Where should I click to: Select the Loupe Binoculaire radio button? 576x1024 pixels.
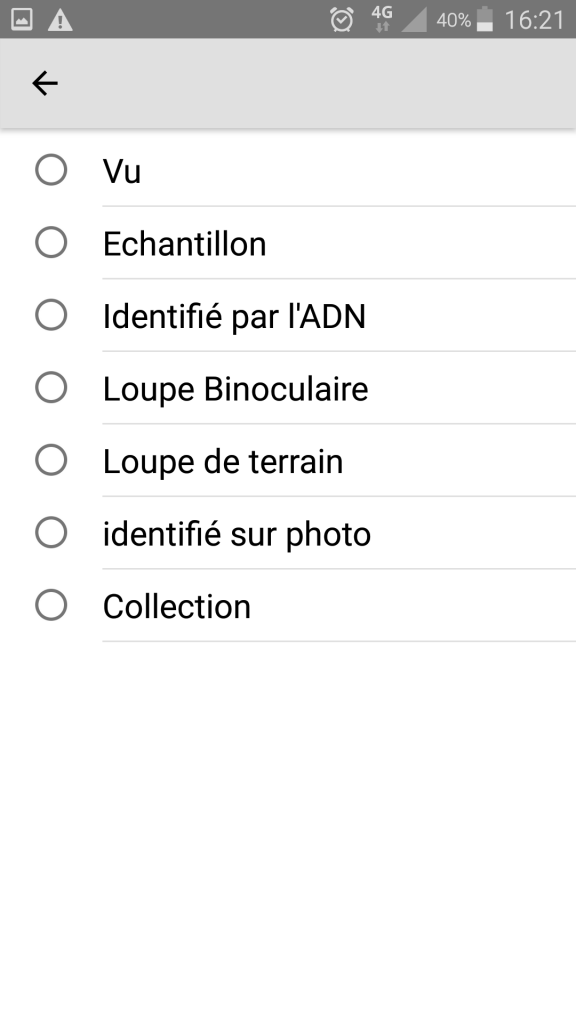(x=51, y=387)
